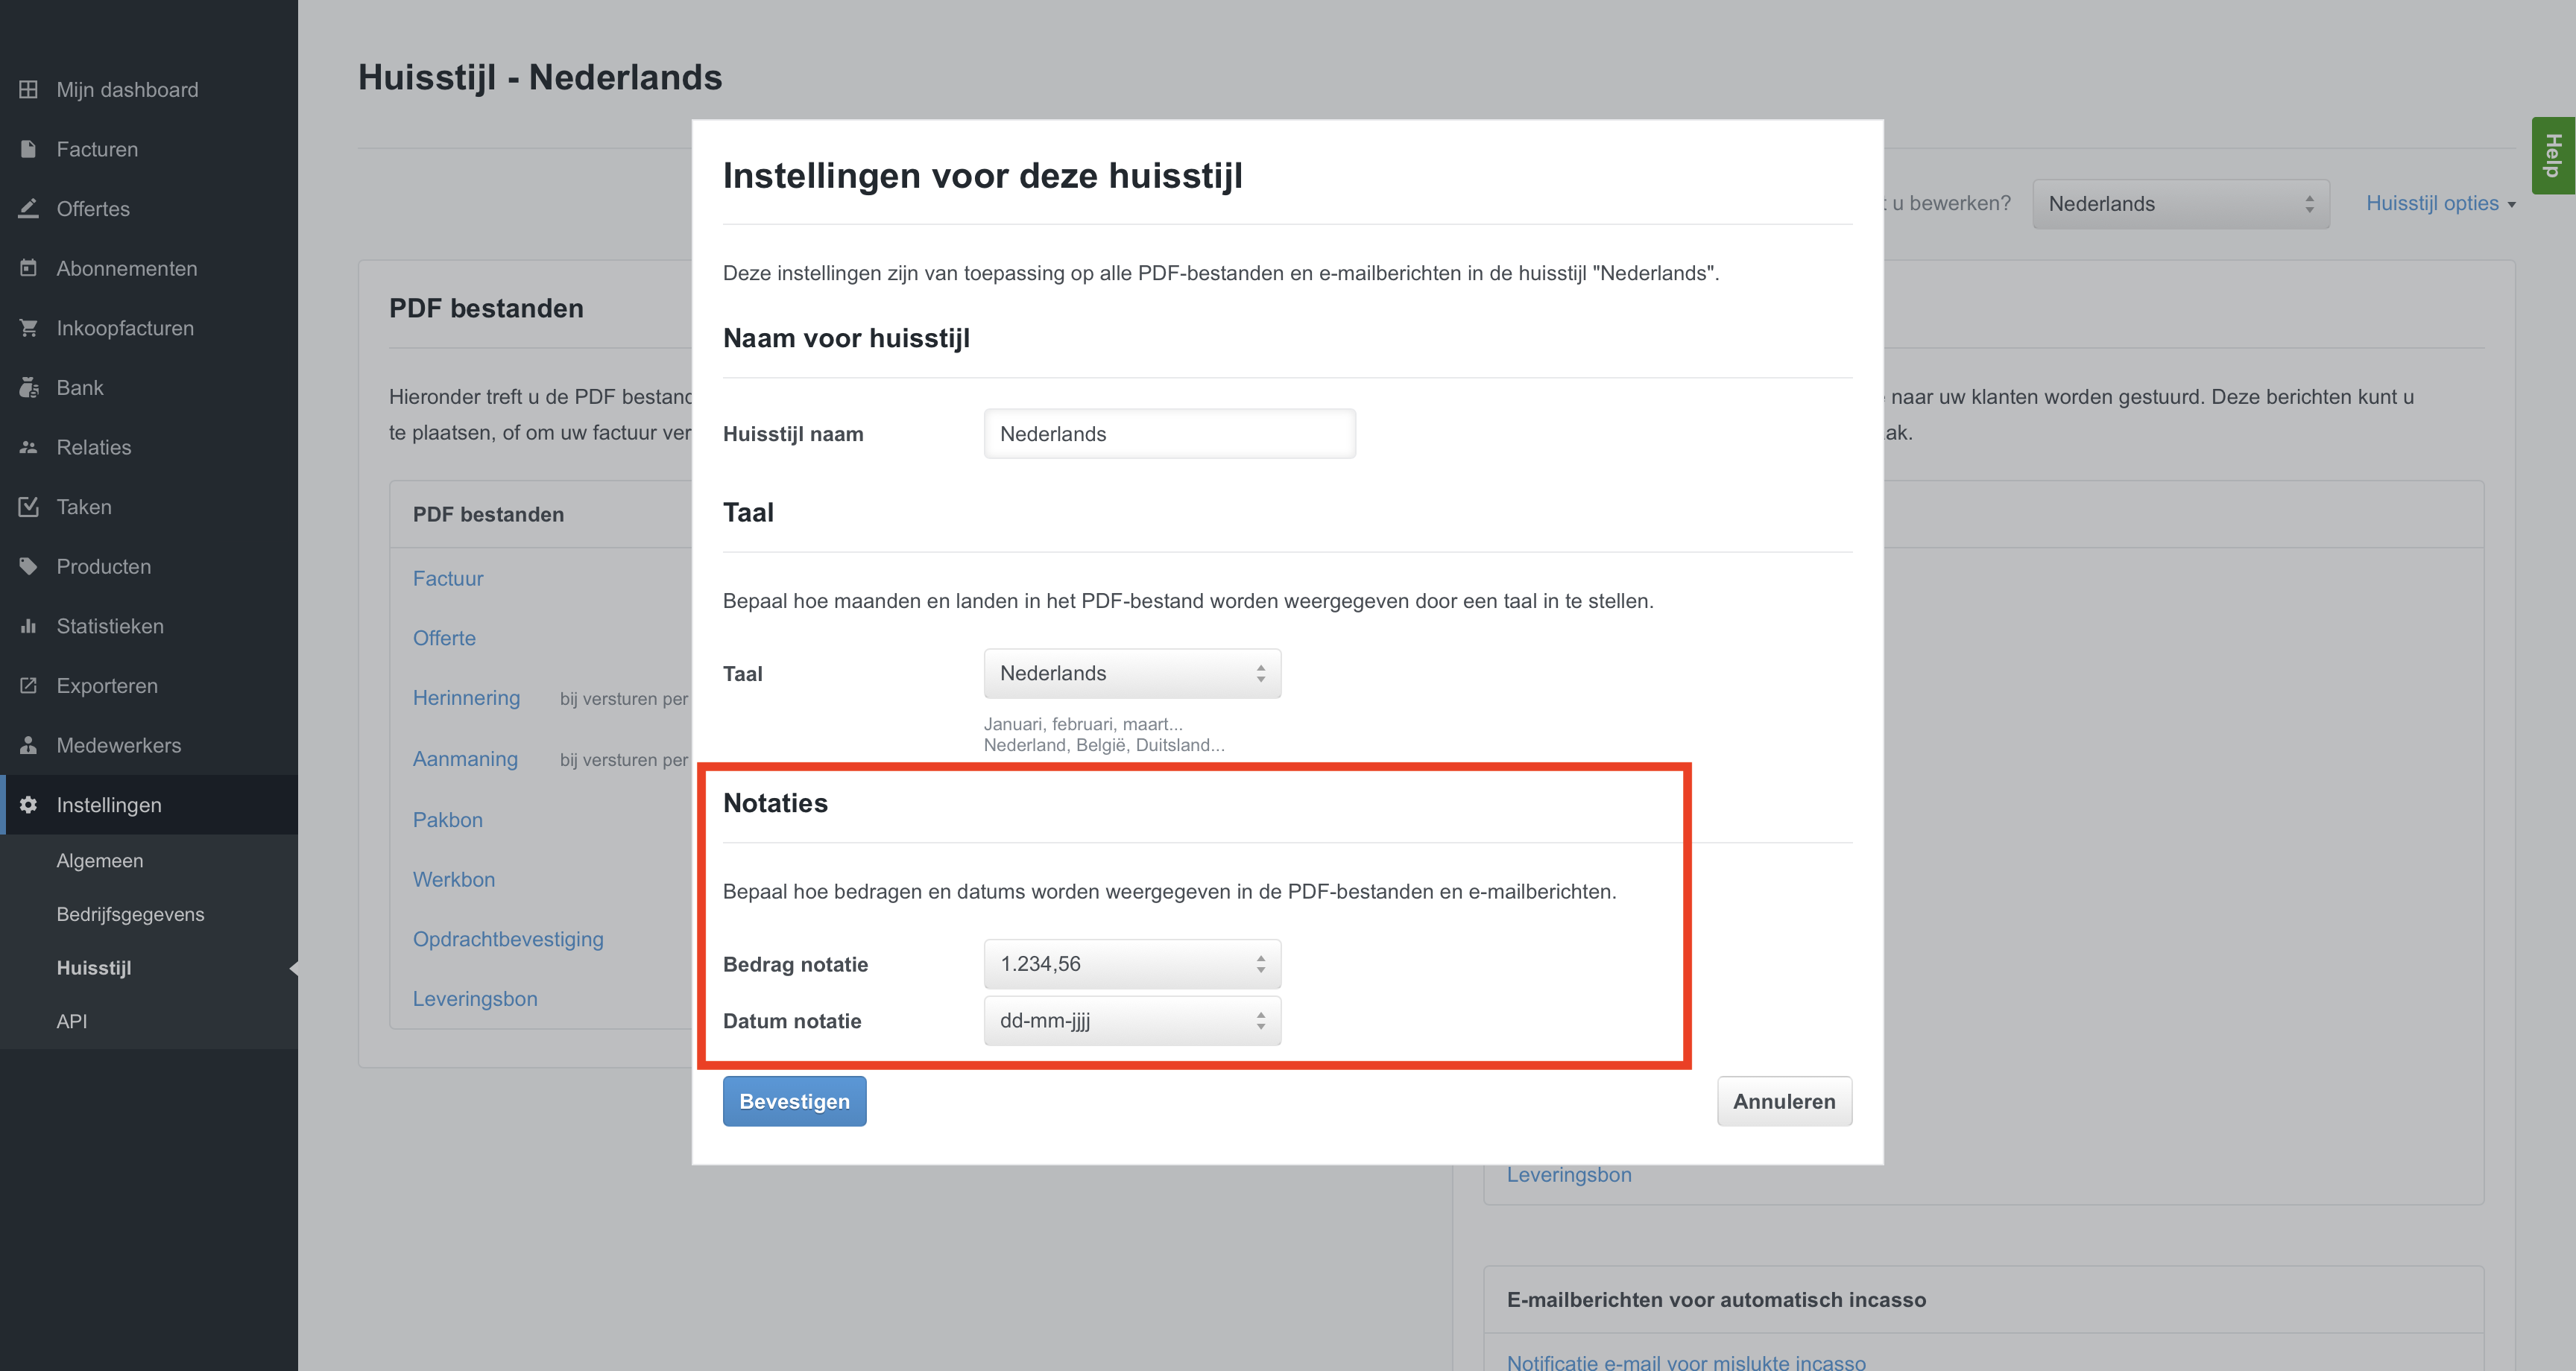Click the Bank money bag icon
This screenshot has width=2576, height=1371.
pos(28,388)
